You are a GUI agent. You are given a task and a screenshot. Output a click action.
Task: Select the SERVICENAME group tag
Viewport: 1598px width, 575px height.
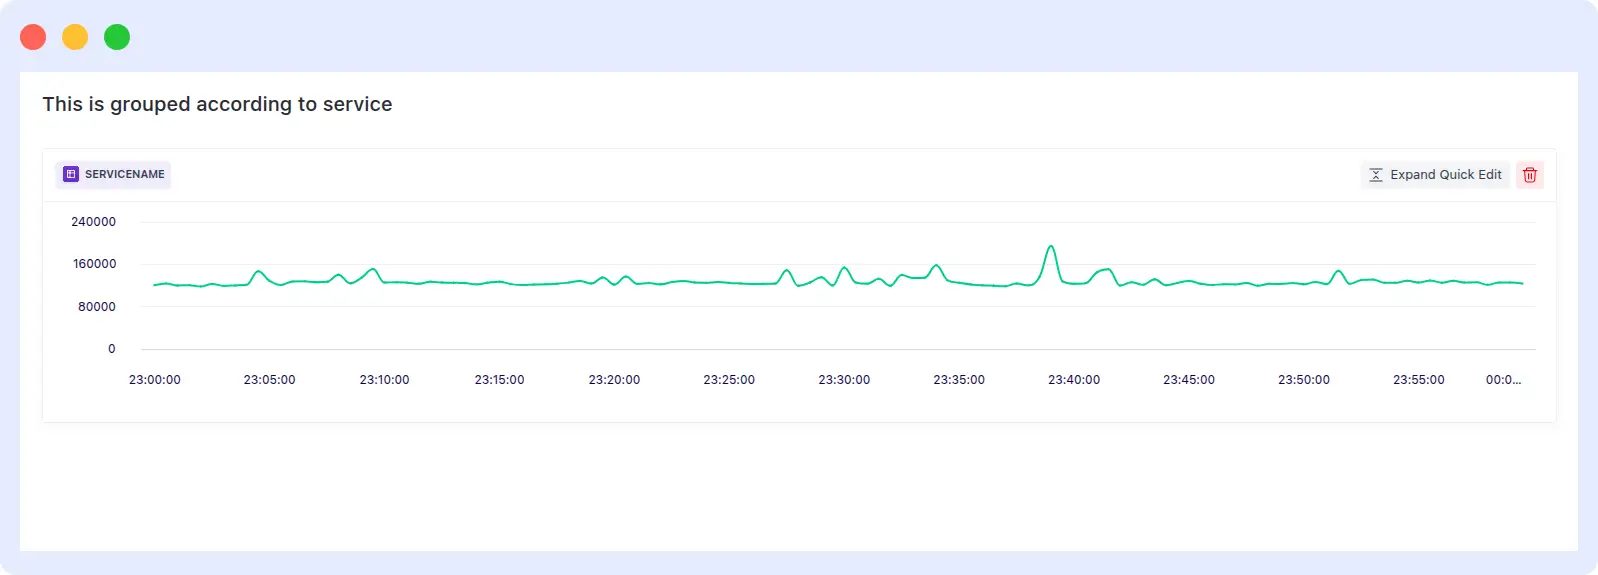click(113, 174)
